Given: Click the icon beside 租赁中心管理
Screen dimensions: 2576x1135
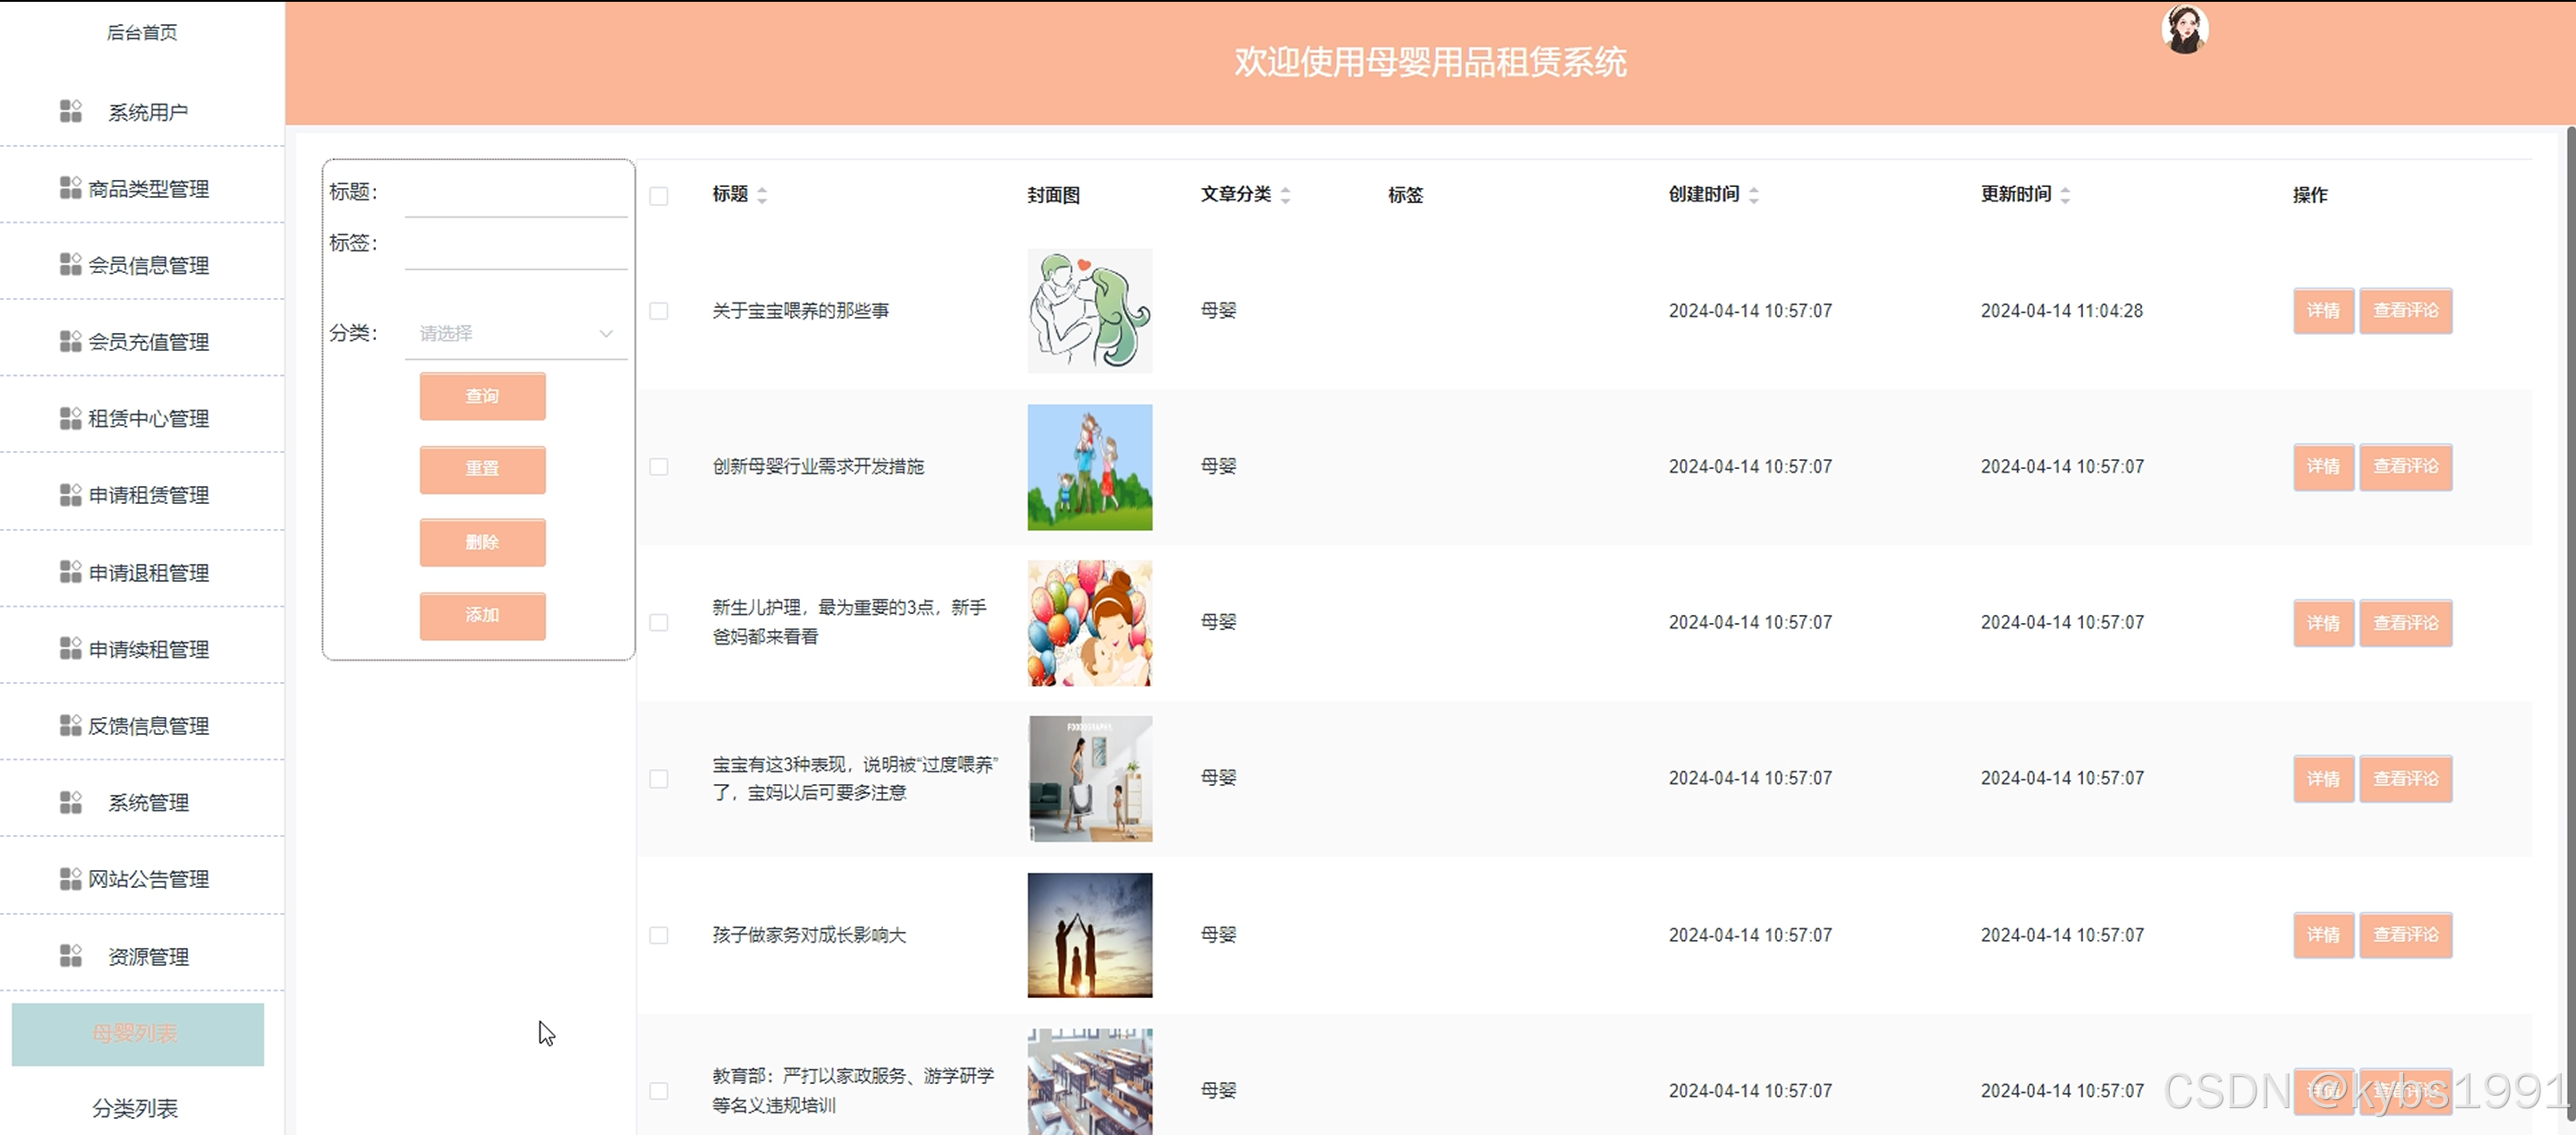Looking at the screenshot, I should point(71,418).
